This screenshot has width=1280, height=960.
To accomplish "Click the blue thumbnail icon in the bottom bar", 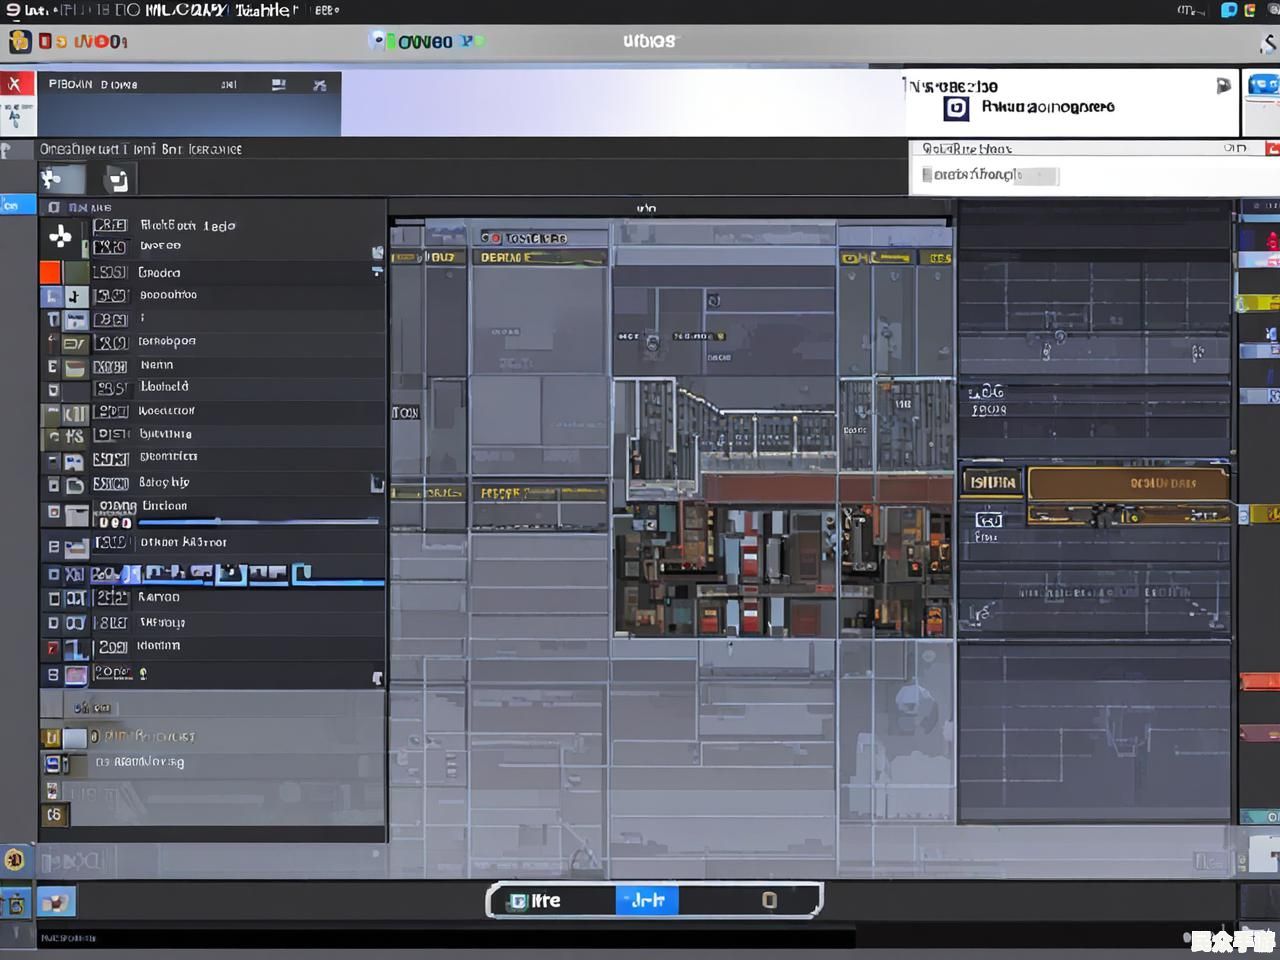I will [56, 902].
